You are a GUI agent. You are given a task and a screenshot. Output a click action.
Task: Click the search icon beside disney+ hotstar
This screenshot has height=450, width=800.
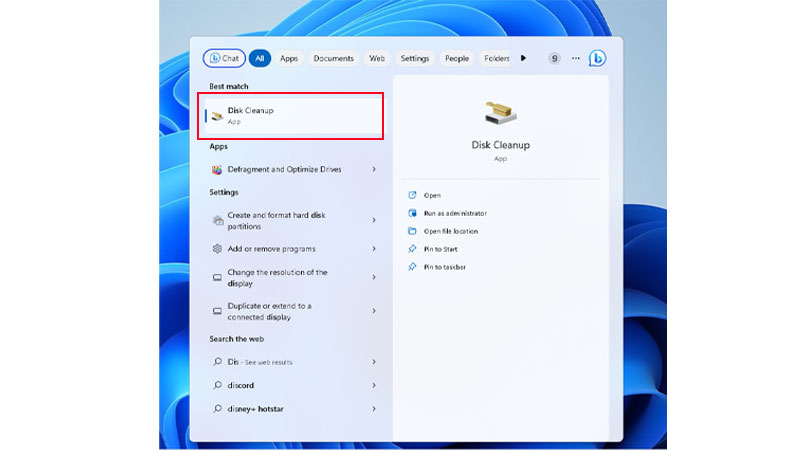pos(217,409)
